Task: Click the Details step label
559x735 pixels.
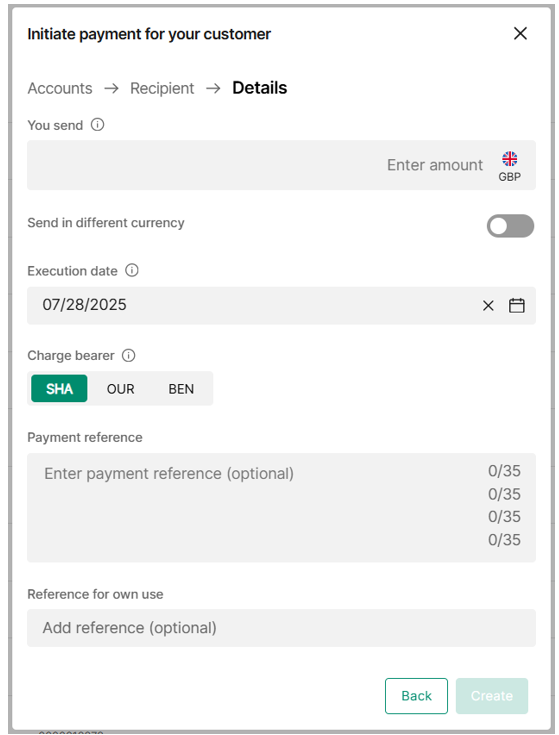Action: pos(260,88)
